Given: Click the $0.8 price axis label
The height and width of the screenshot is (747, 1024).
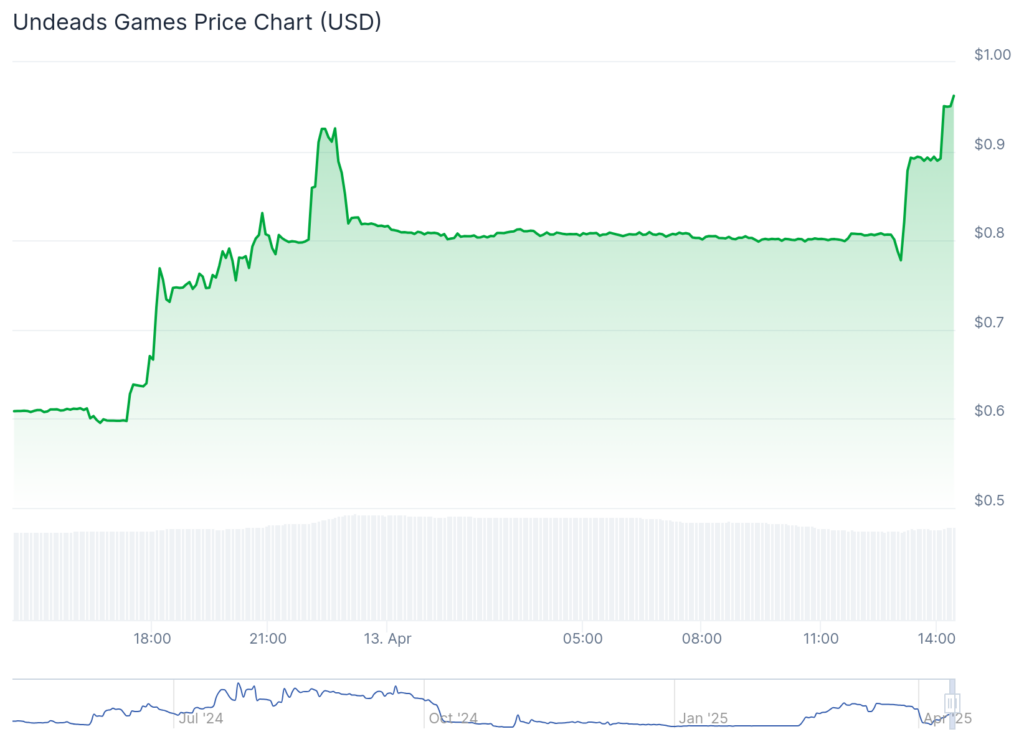Looking at the screenshot, I should click(x=988, y=233).
